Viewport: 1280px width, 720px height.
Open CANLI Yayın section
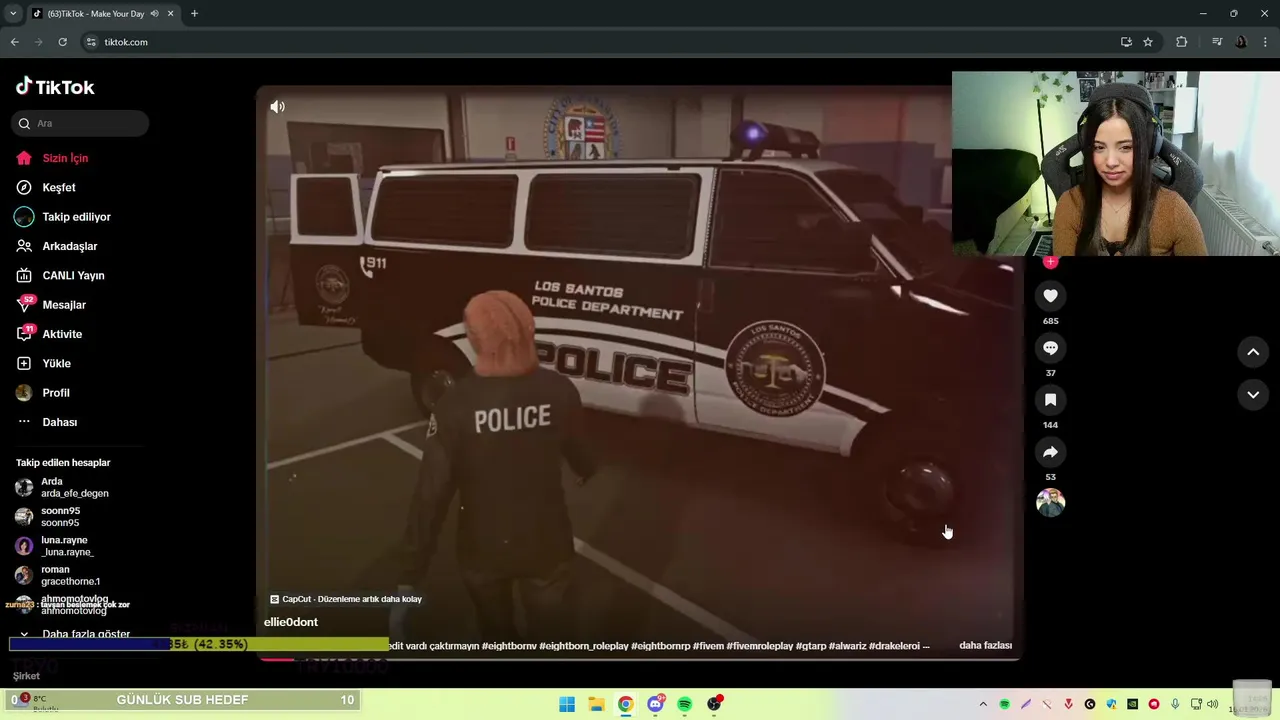(x=73, y=275)
